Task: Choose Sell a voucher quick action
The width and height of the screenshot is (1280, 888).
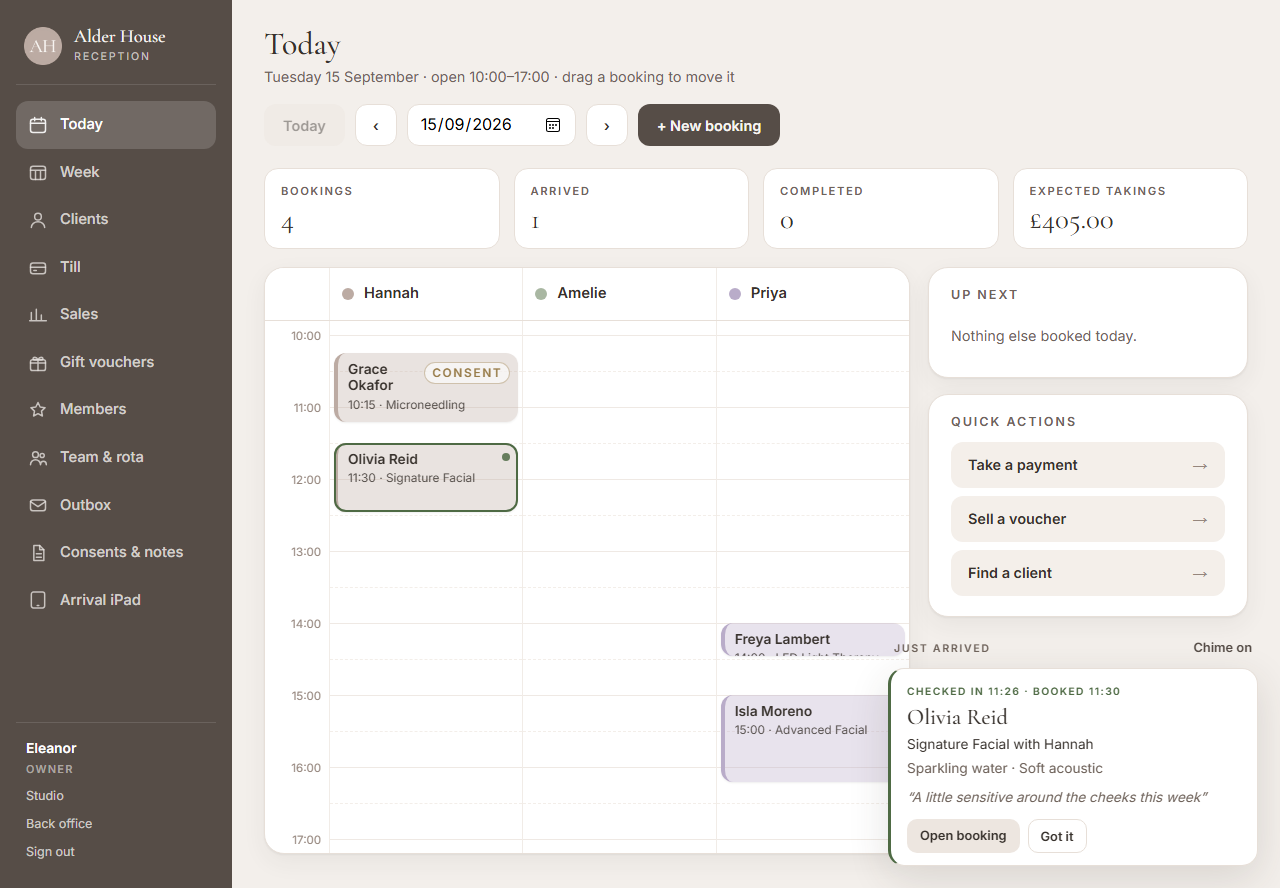Action: pyautogui.click(x=1088, y=519)
